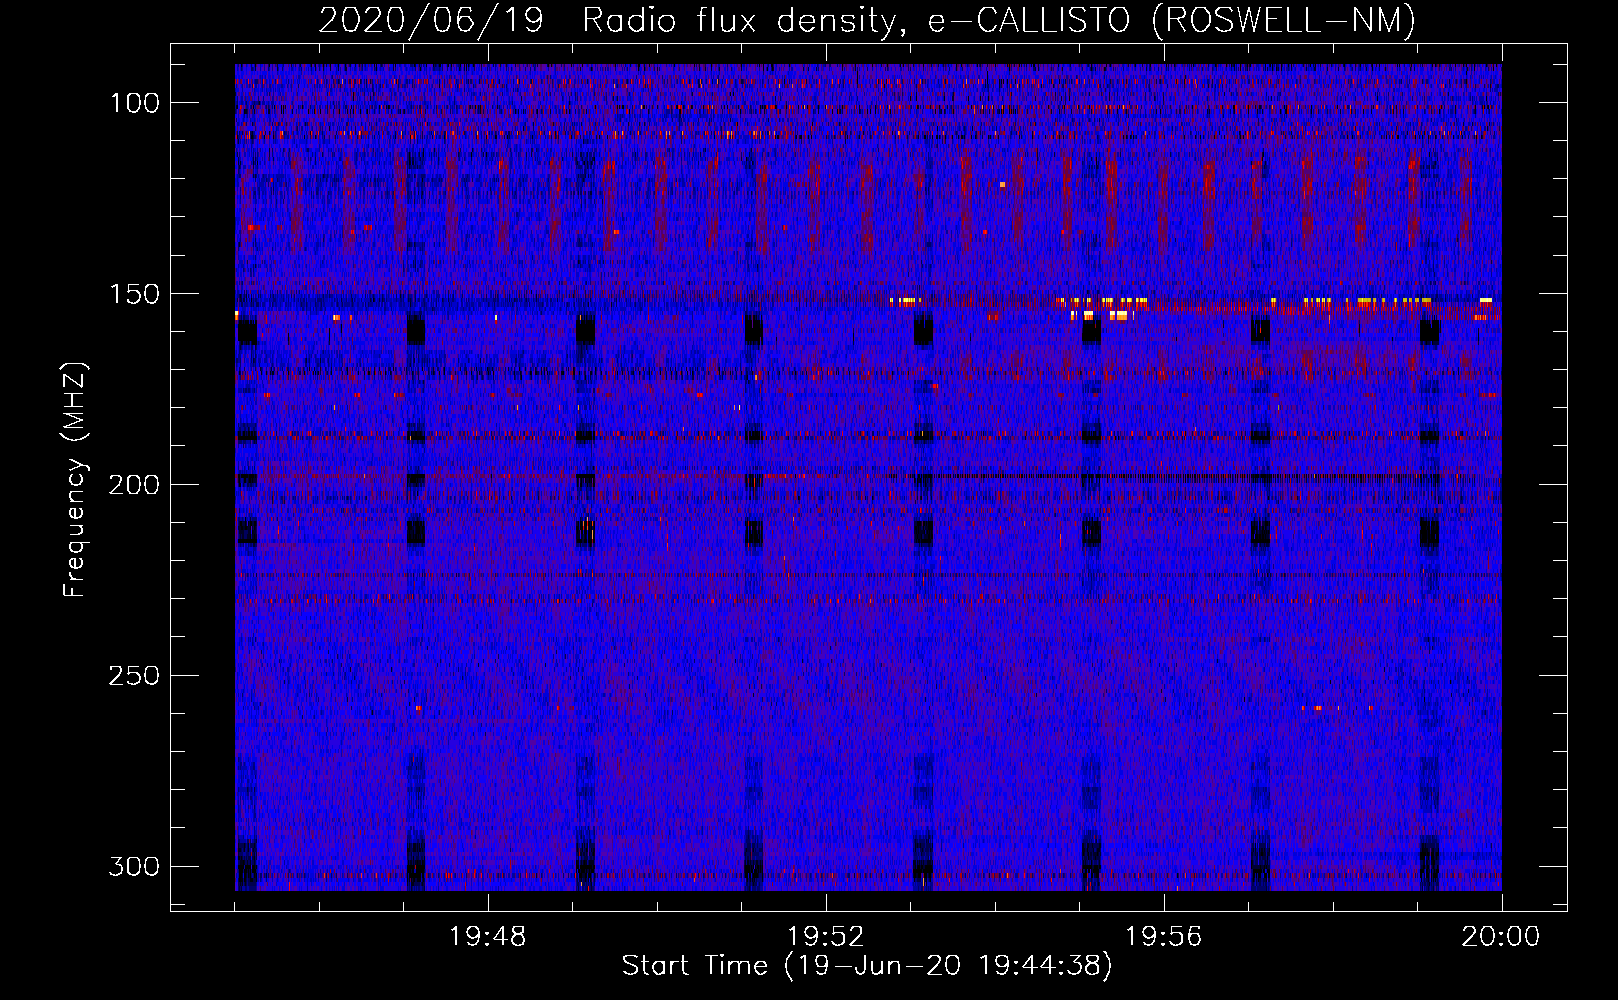Screen dimensions: 1618x1000
Task: Click the 'Frequency (MHZ)' axis label
Action: tap(75, 479)
